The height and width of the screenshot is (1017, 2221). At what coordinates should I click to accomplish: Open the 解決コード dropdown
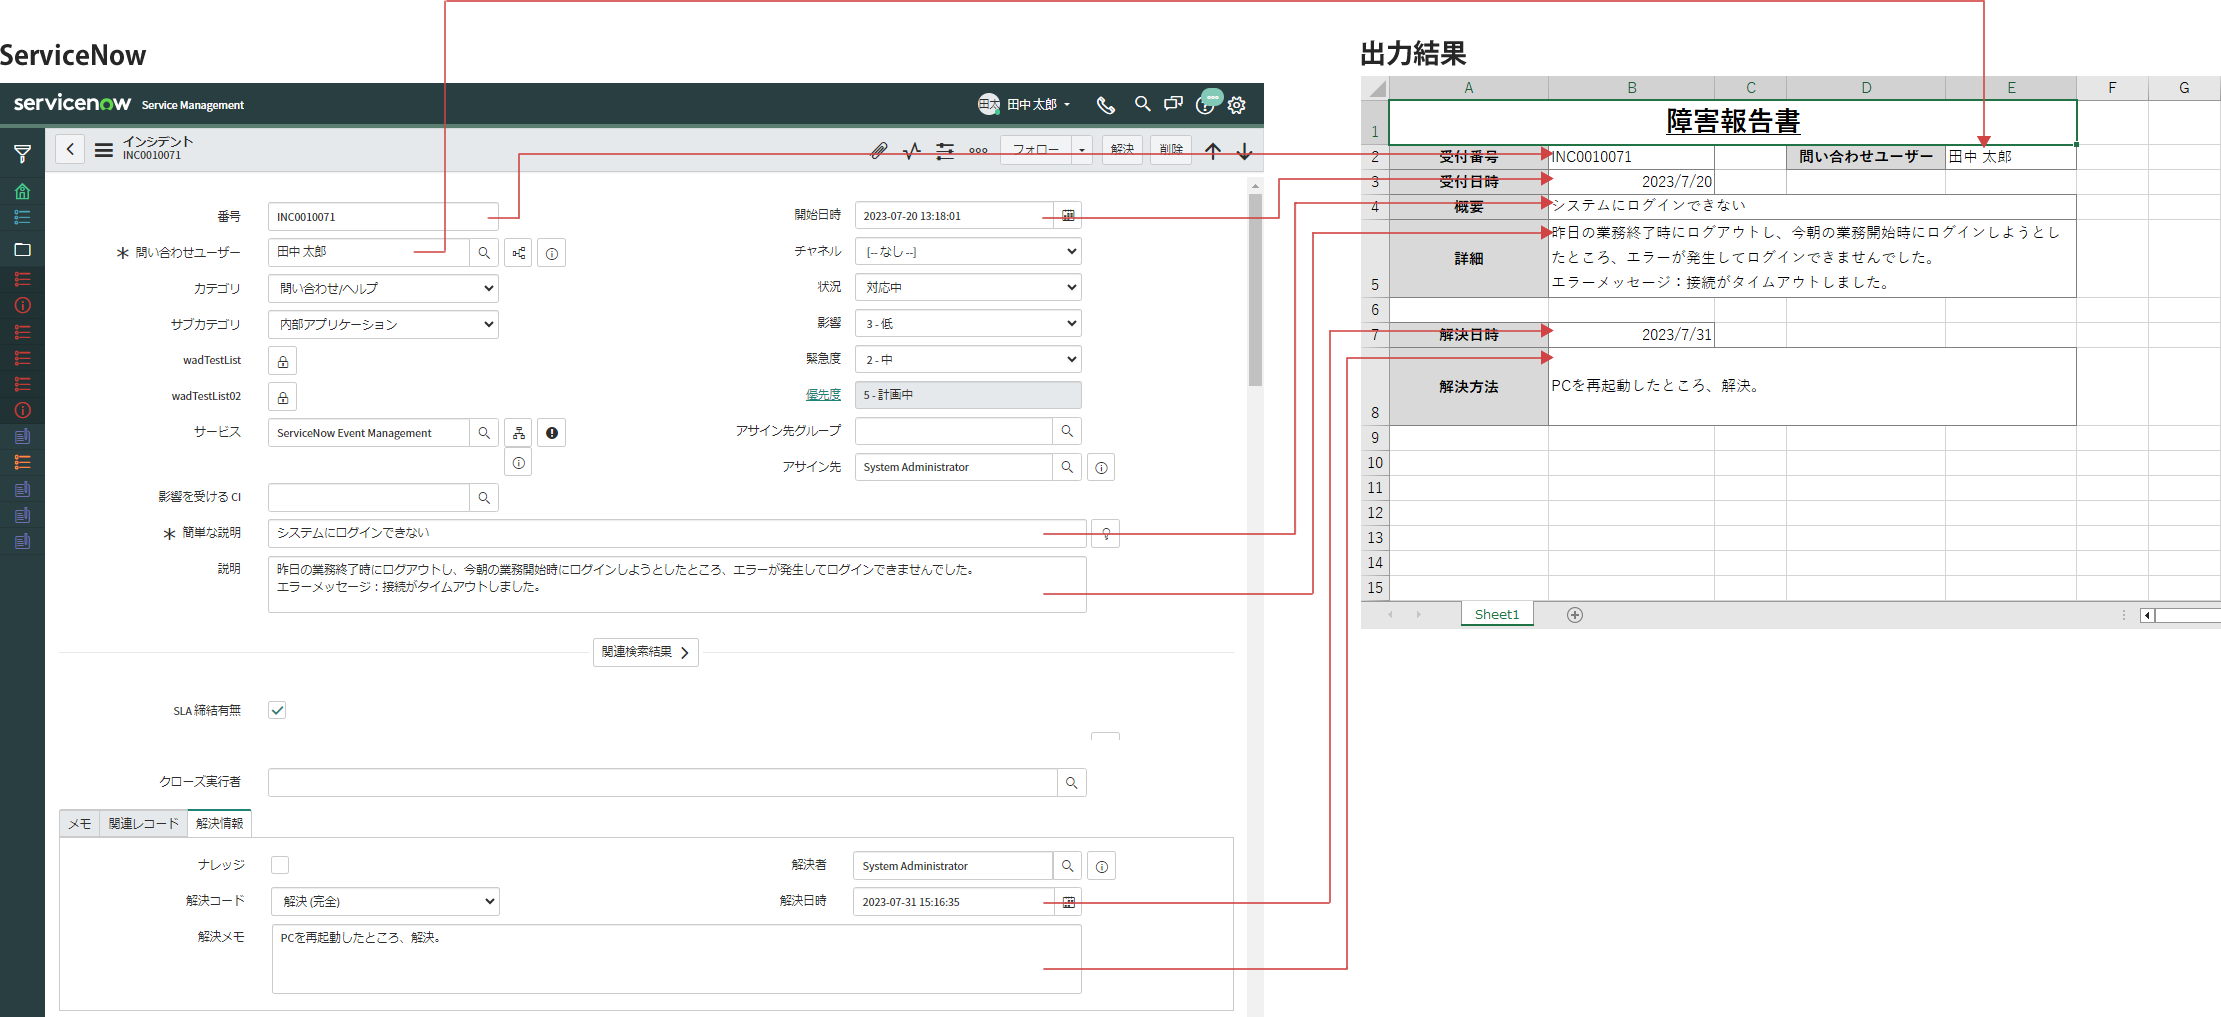[385, 902]
